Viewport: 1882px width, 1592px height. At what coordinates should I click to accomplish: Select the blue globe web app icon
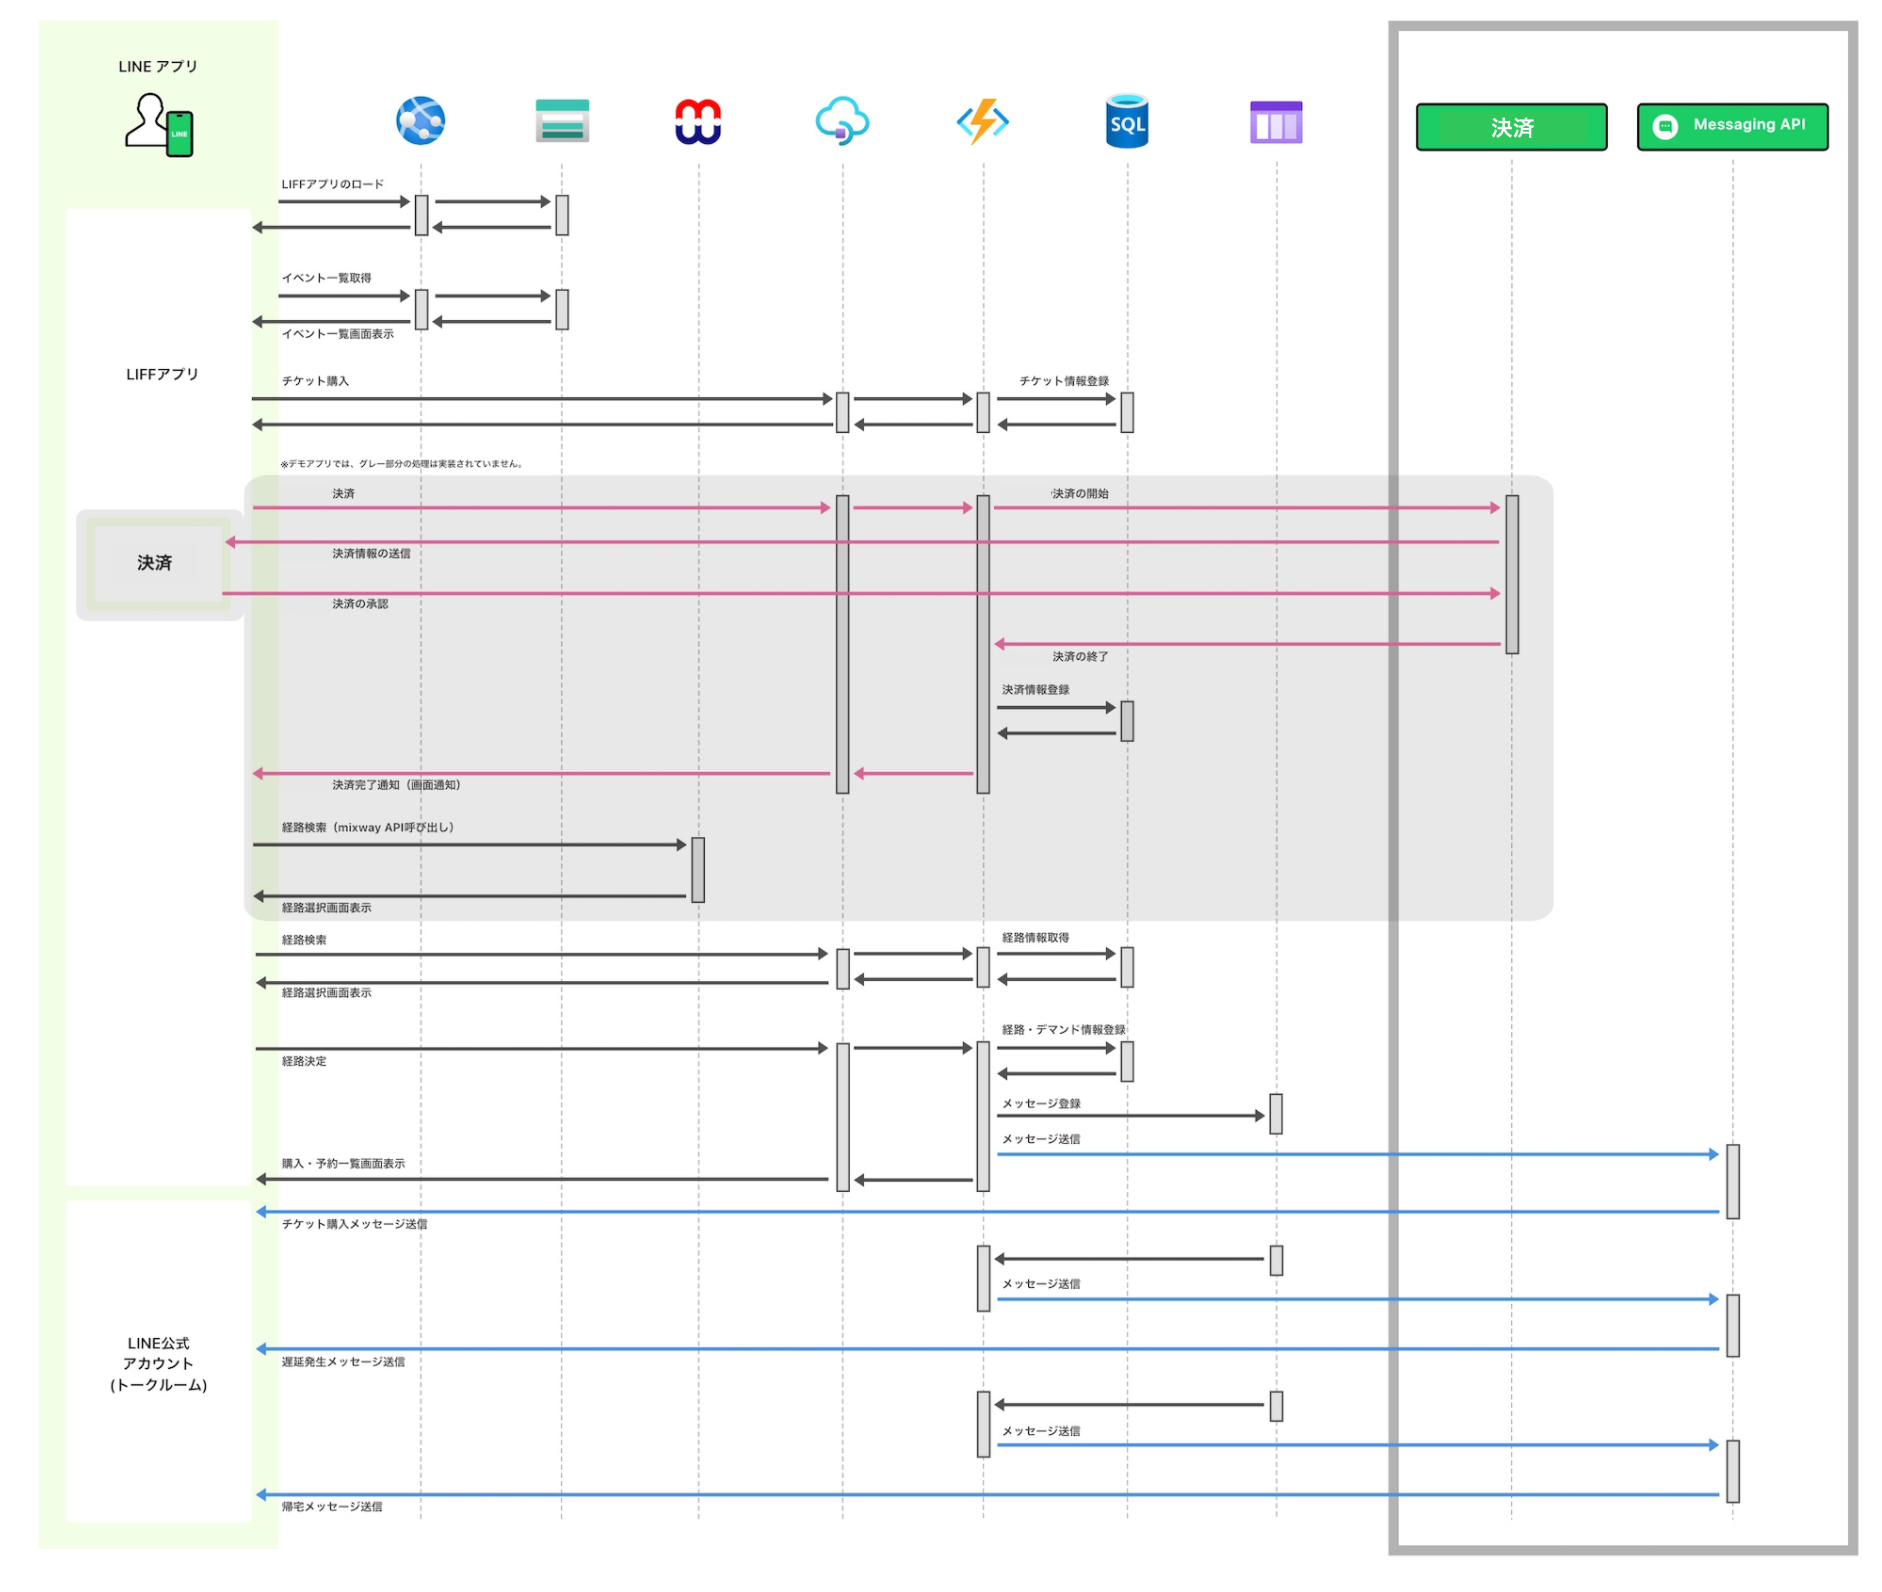tap(420, 122)
